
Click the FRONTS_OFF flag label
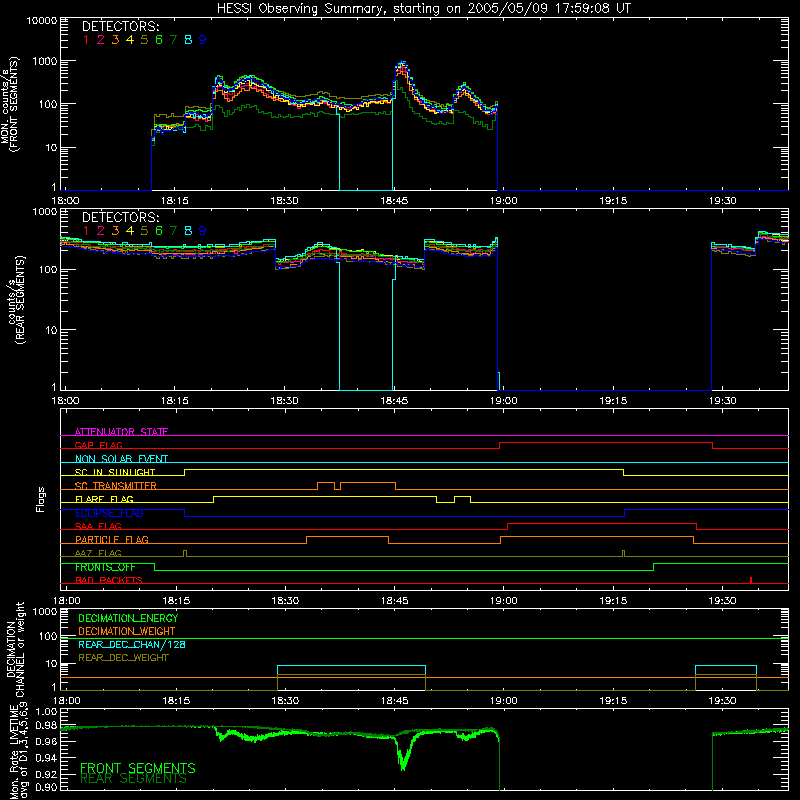click(x=105, y=567)
